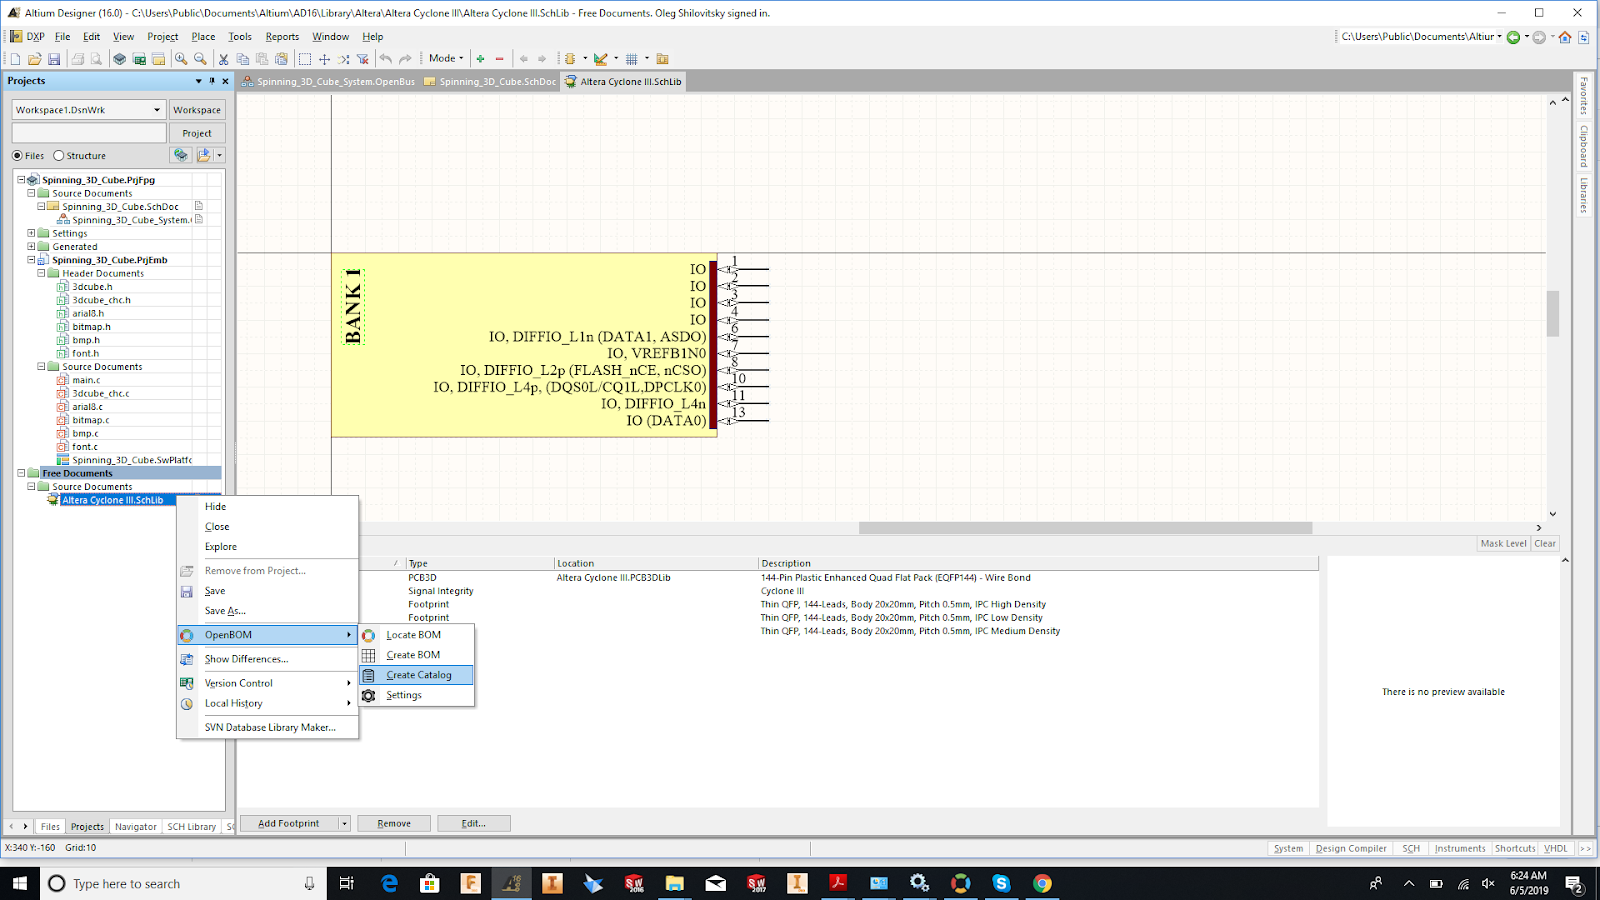
Task: Click the Clear Filter funnel icon
Action: (363, 59)
